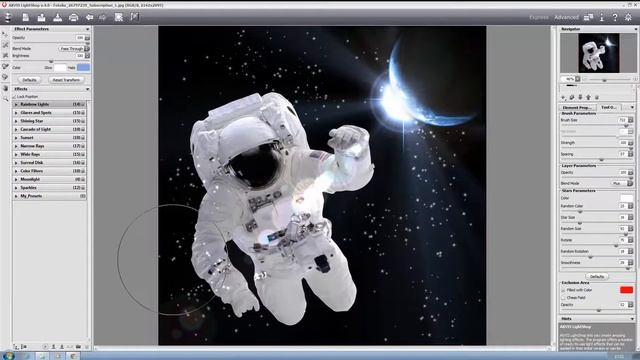Switch to Advanced mode
640x360 pixels.
tap(566, 17)
